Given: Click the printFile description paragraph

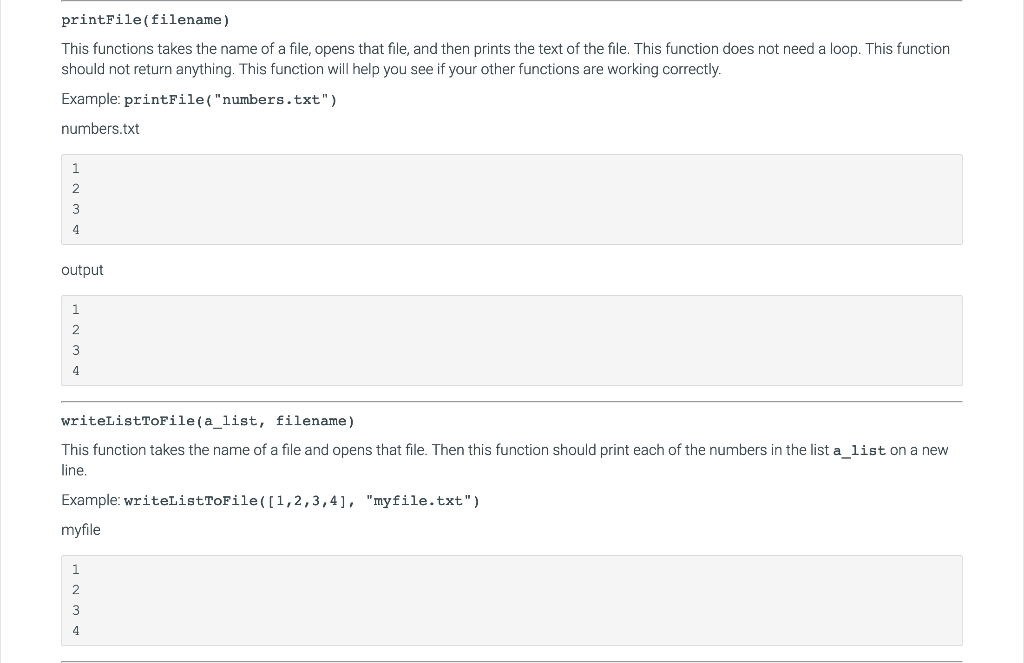Looking at the screenshot, I should [505, 59].
